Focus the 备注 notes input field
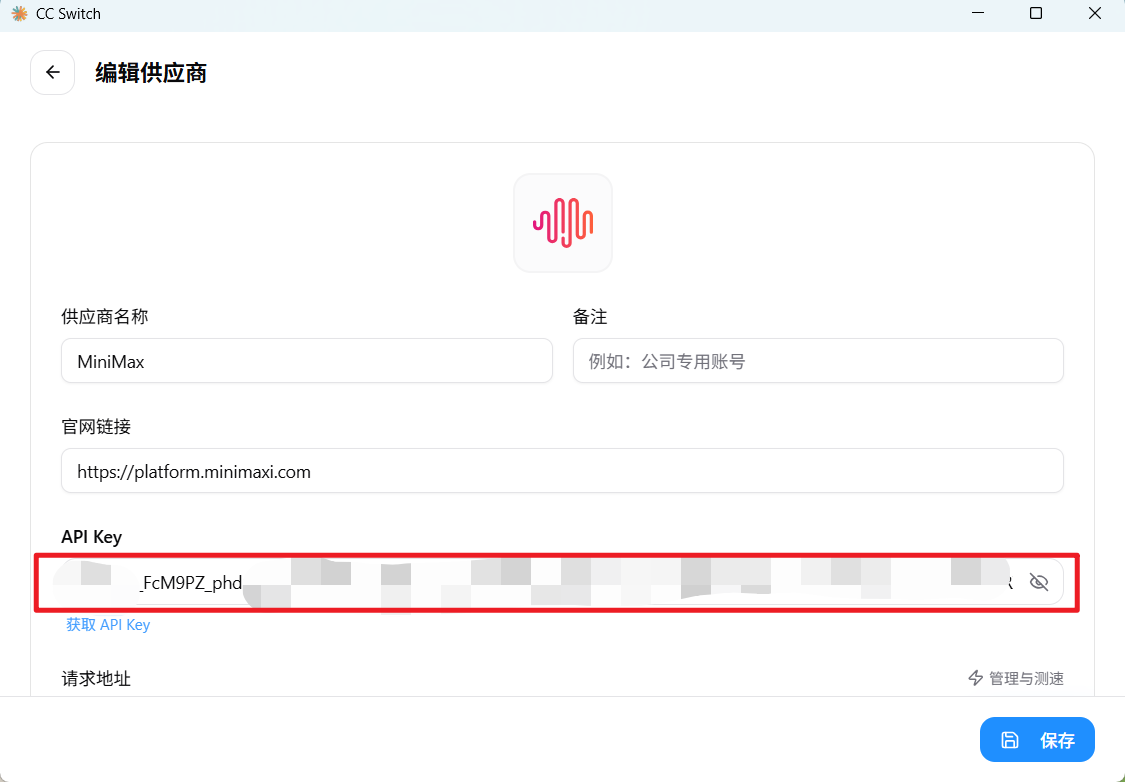 click(818, 361)
